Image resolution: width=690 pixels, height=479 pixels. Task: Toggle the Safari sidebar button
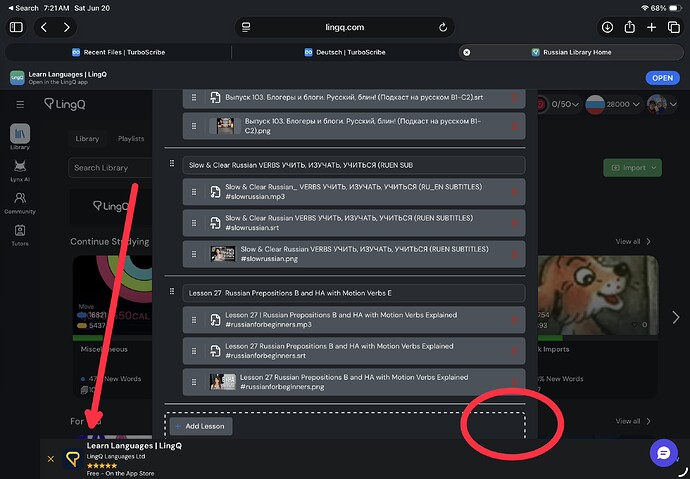click(16, 27)
